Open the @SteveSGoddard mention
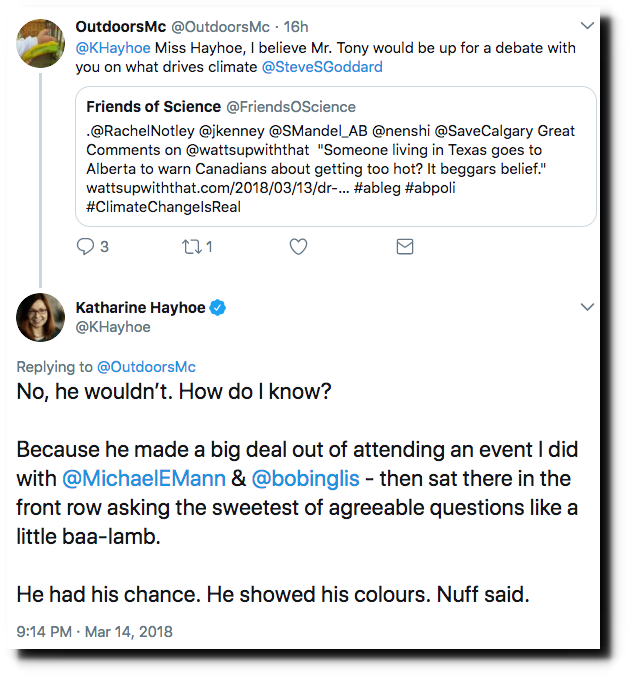The image size is (627, 676). pos(322,67)
